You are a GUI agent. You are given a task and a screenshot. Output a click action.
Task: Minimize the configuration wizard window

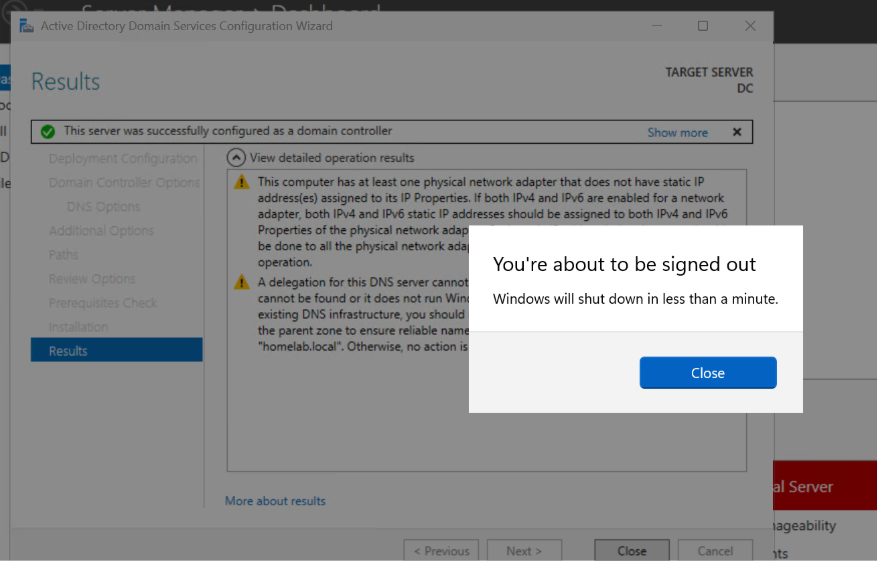[655, 26]
